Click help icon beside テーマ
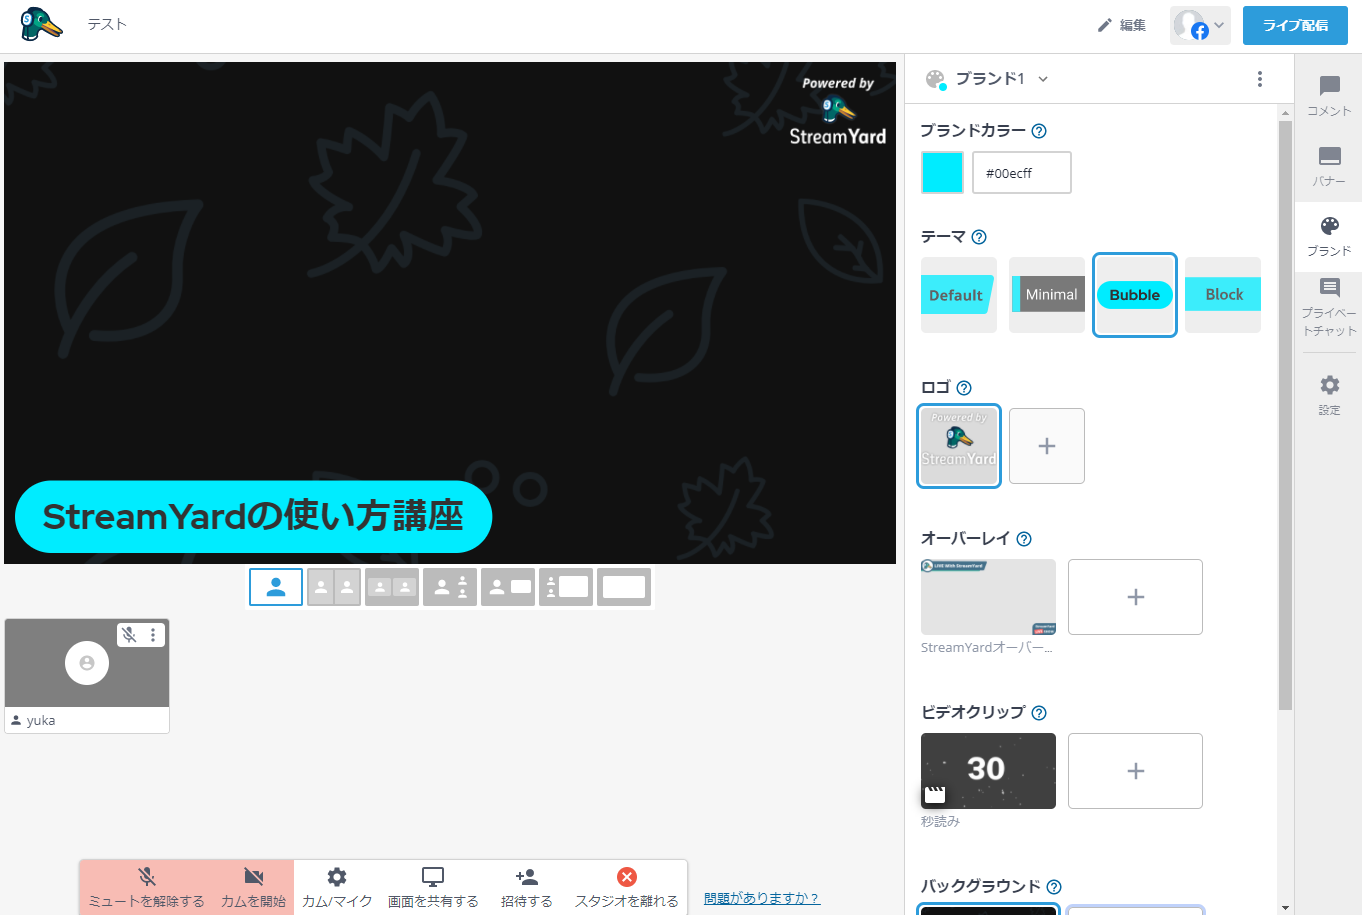Viewport: 1362px width, 915px height. [979, 237]
